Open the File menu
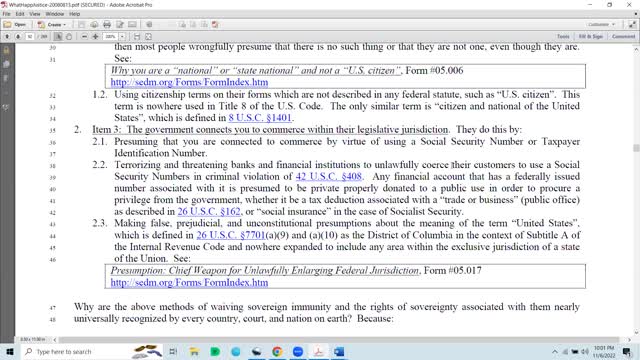Image resolution: width=640 pixels, height=360 pixels. coord(7,14)
